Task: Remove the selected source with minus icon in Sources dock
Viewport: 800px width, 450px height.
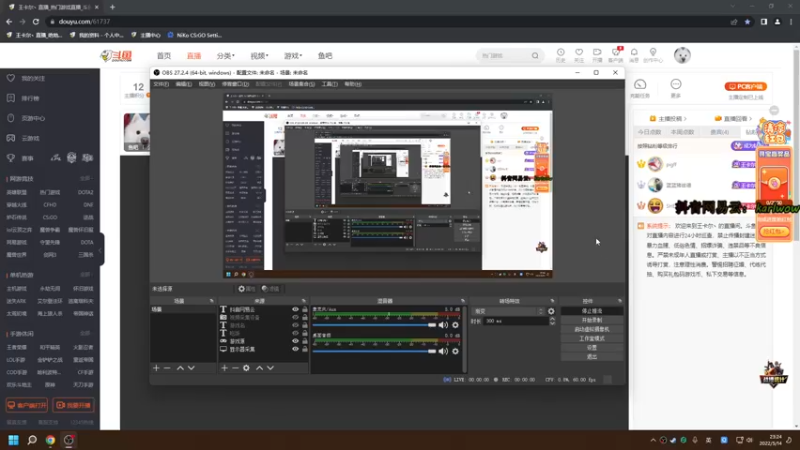Action: coord(235,368)
